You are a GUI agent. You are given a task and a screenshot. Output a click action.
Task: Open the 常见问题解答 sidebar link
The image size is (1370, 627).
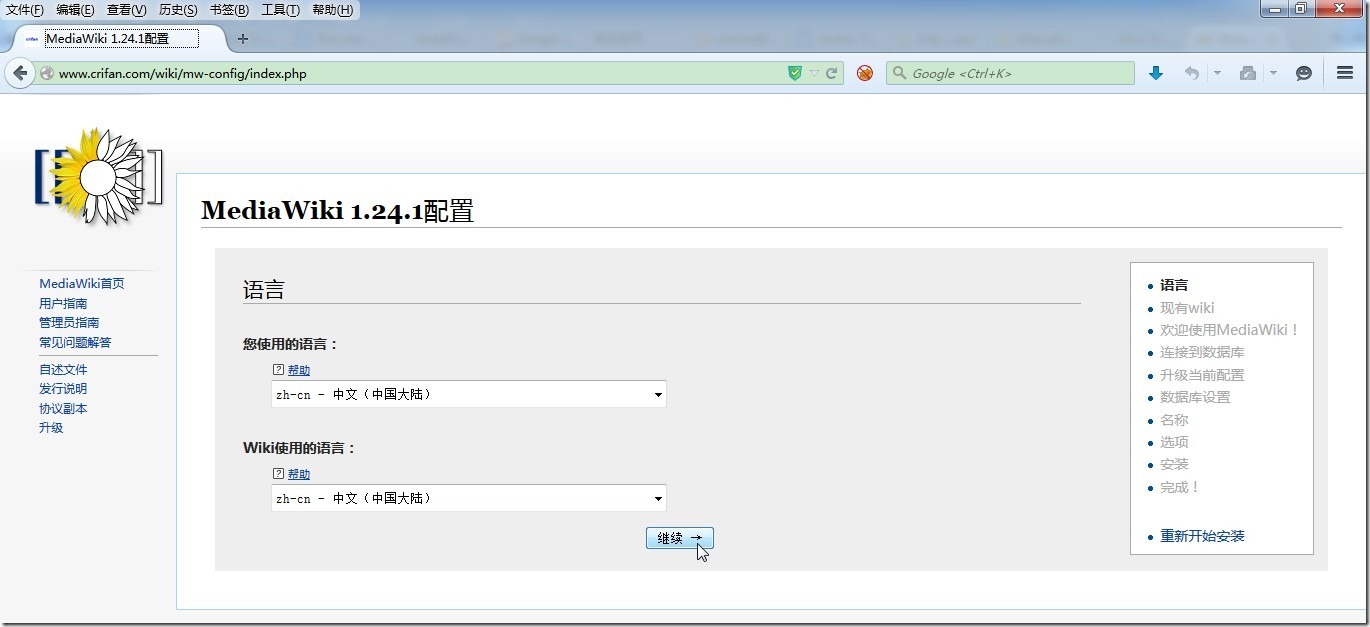click(75, 342)
